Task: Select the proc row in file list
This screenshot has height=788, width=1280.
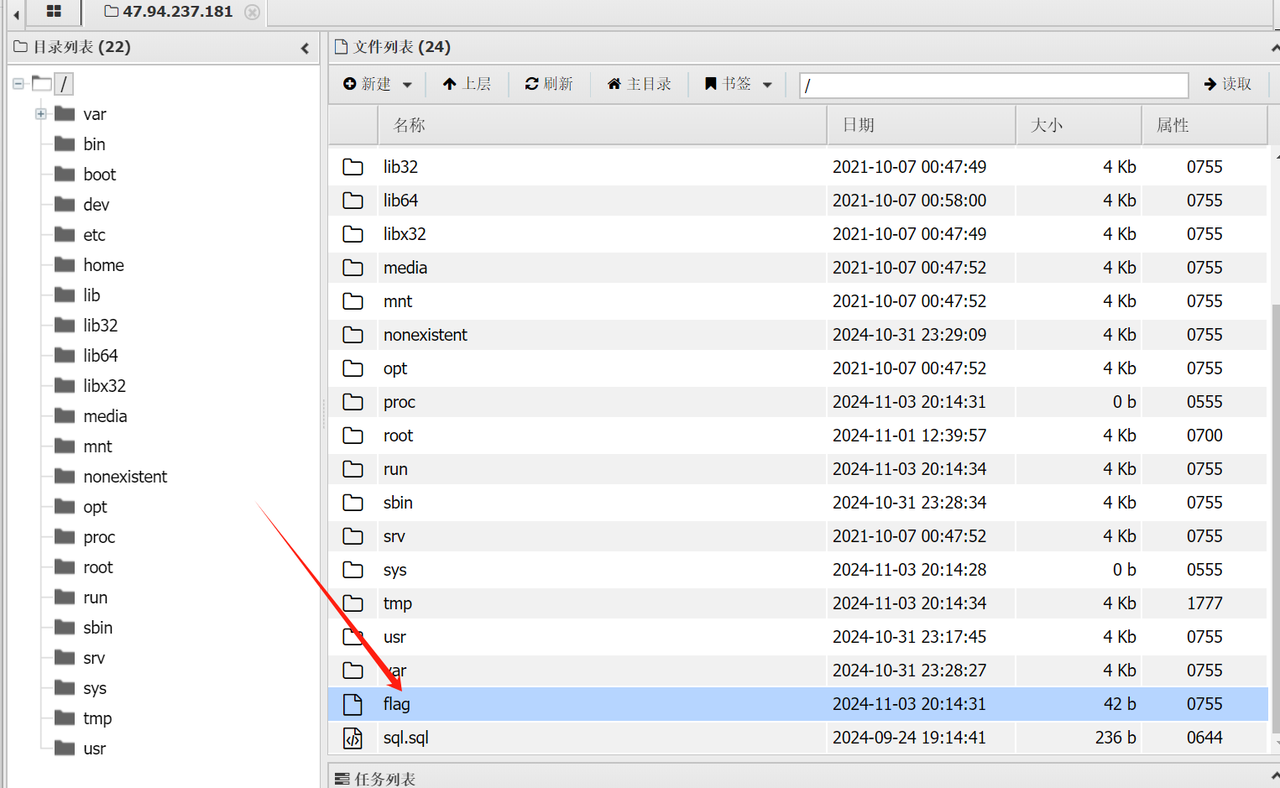Action: click(798, 402)
